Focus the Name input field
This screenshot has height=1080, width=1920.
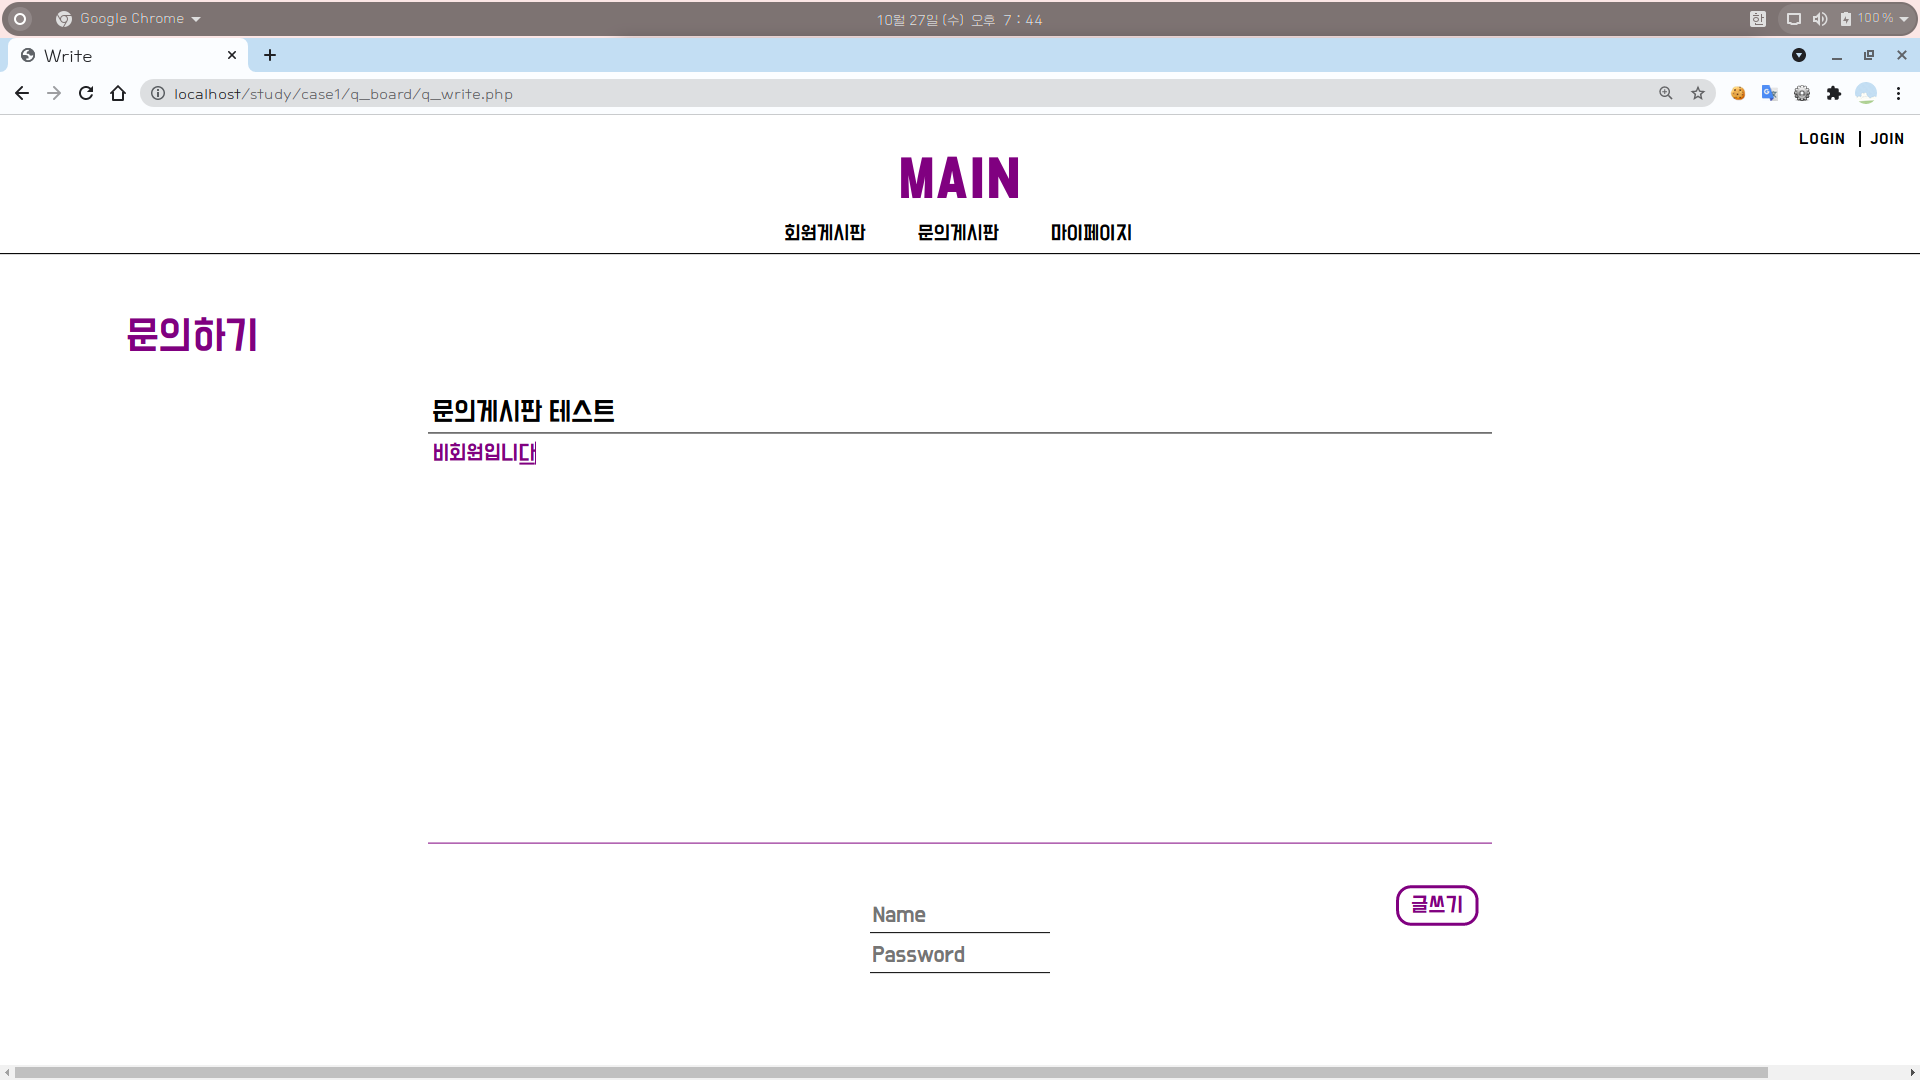click(959, 915)
